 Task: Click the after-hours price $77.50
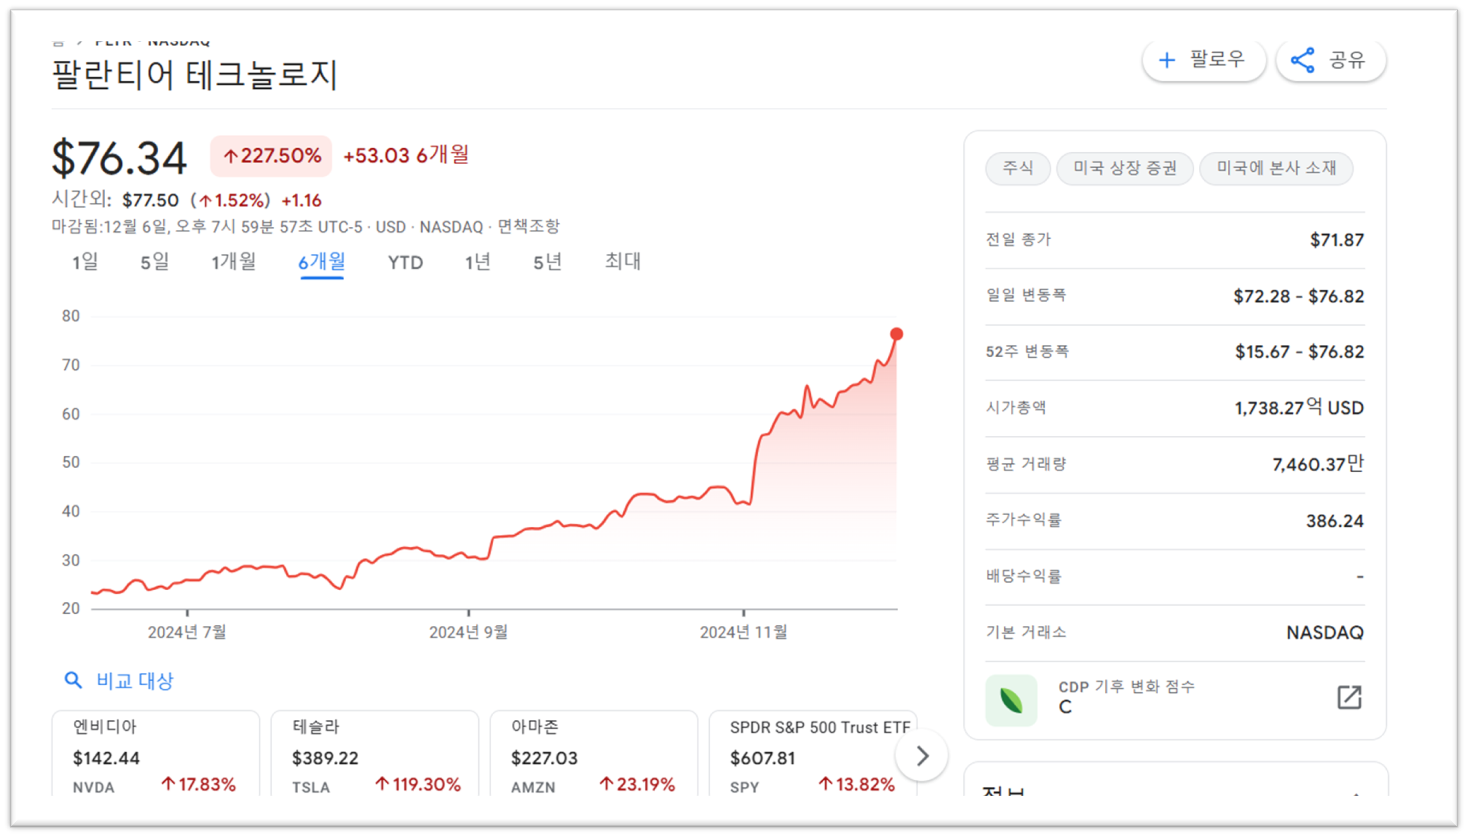(x=150, y=201)
